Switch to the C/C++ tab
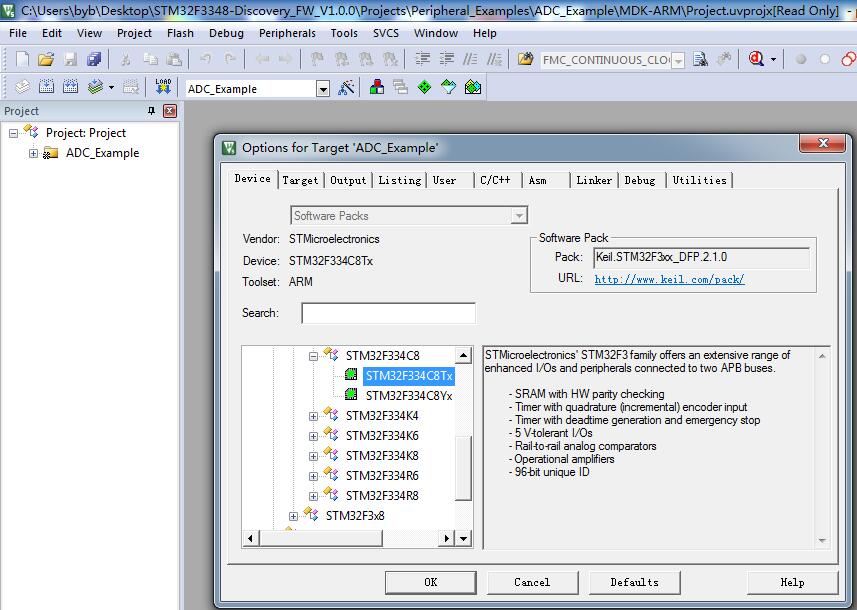The width and height of the screenshot is (857, 610). (x=495, y=180)
